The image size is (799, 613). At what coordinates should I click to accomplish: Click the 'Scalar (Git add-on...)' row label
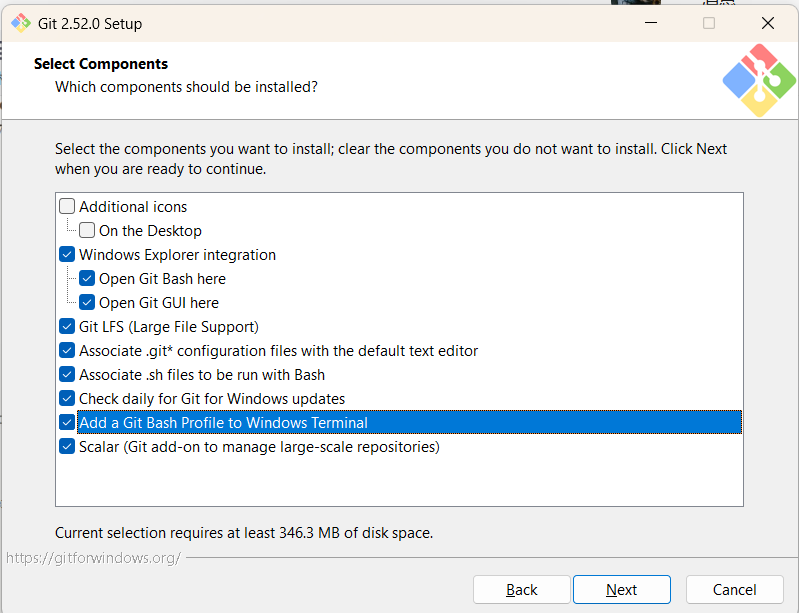pyautogui.click(x=259, y=447)
